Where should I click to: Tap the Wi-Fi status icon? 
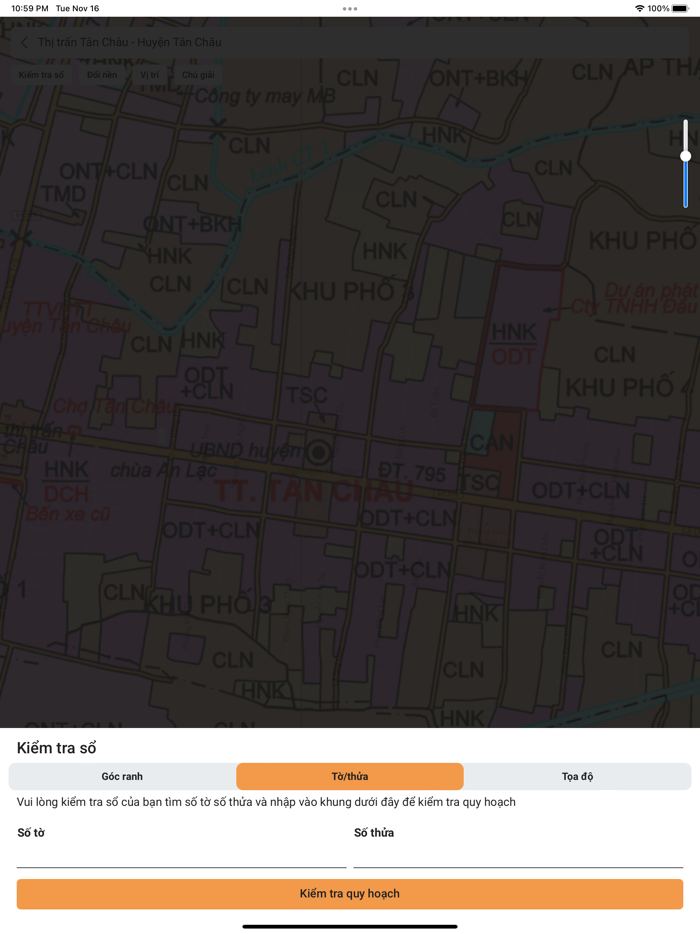tap(639, 8)
